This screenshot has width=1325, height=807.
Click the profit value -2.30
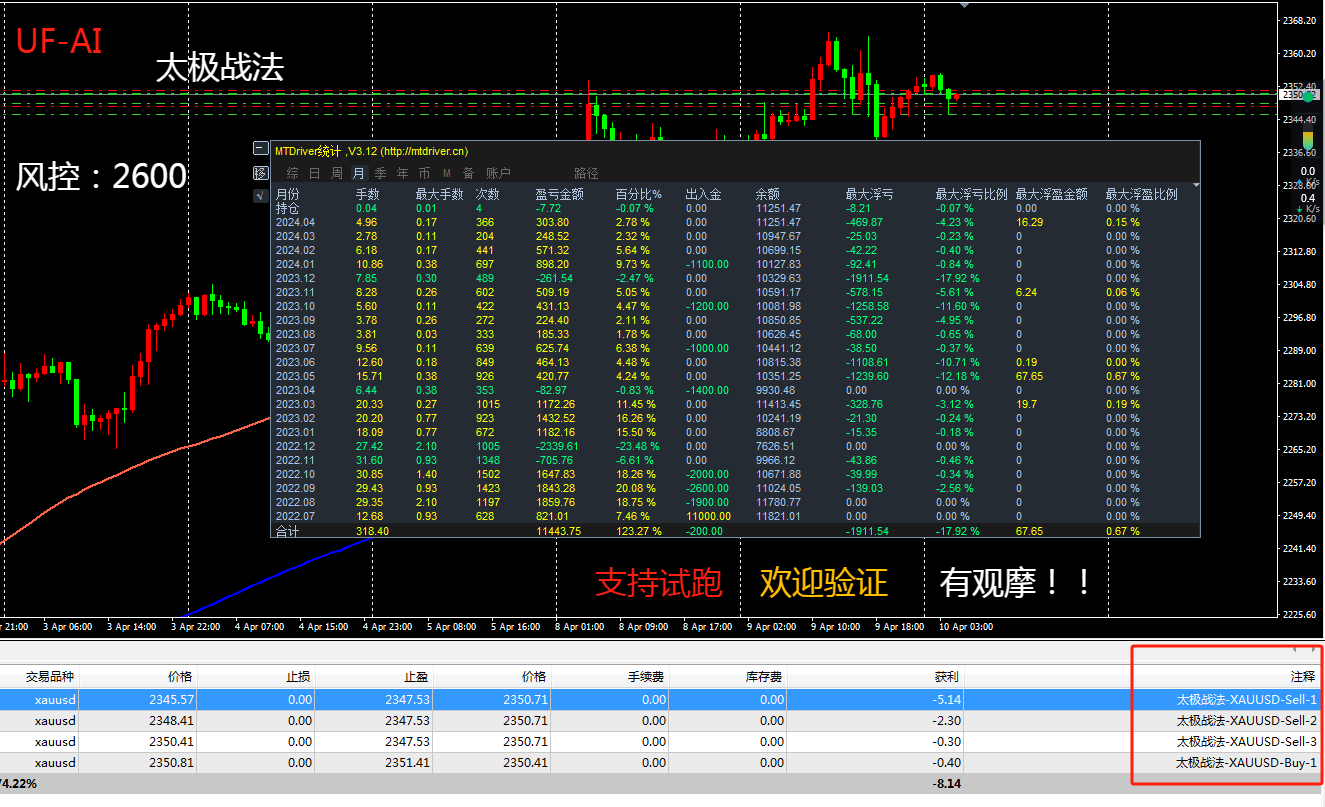(x=946, y=720)
